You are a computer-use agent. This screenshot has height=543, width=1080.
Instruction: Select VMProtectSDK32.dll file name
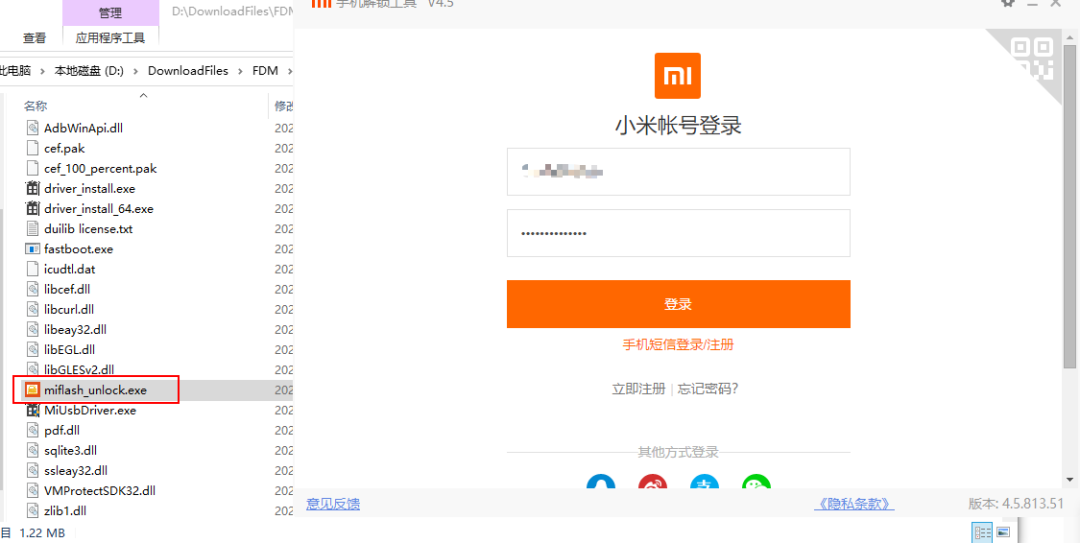point(100,491)
